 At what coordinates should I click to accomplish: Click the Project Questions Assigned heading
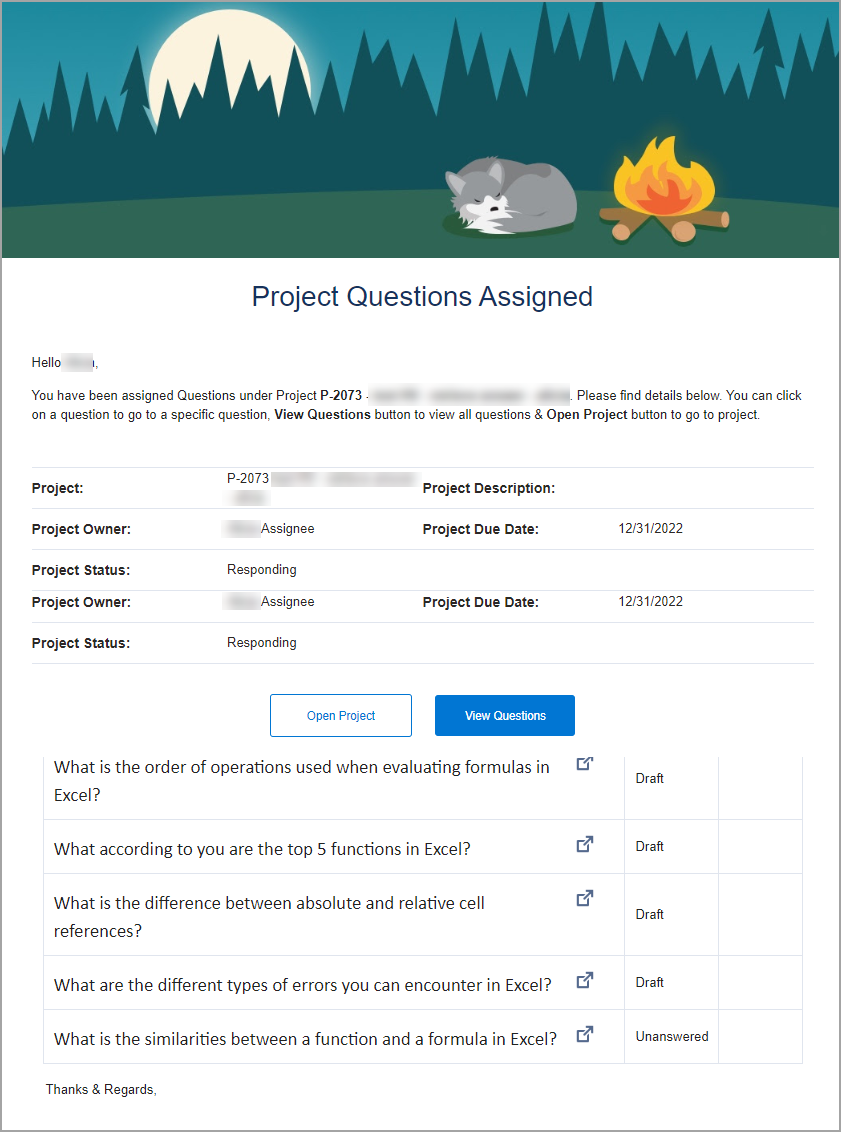(421, 297)
